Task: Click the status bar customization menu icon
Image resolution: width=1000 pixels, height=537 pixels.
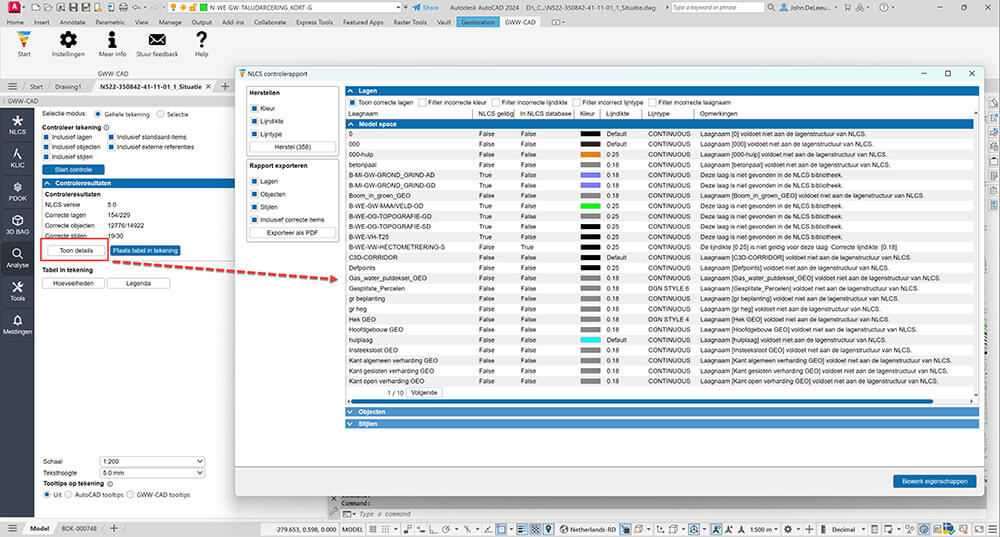Action: [x=992, y=529]
